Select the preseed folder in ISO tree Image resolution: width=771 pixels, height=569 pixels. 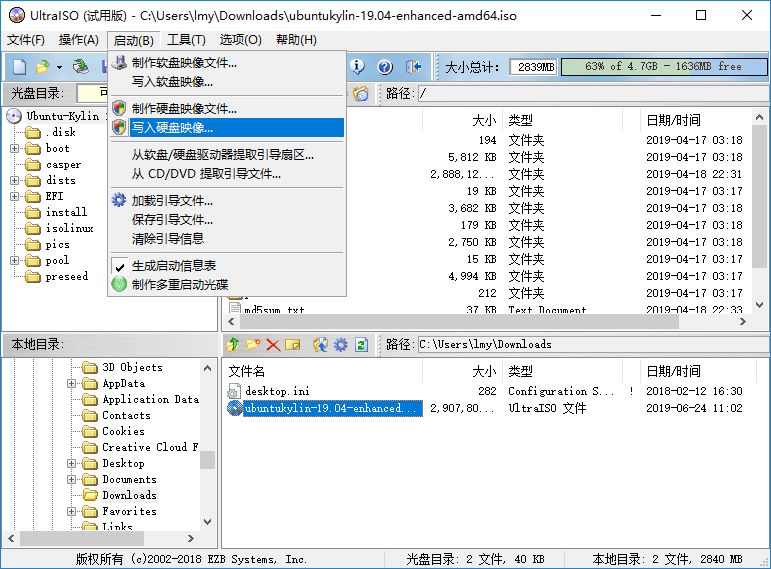coord(66,276)
